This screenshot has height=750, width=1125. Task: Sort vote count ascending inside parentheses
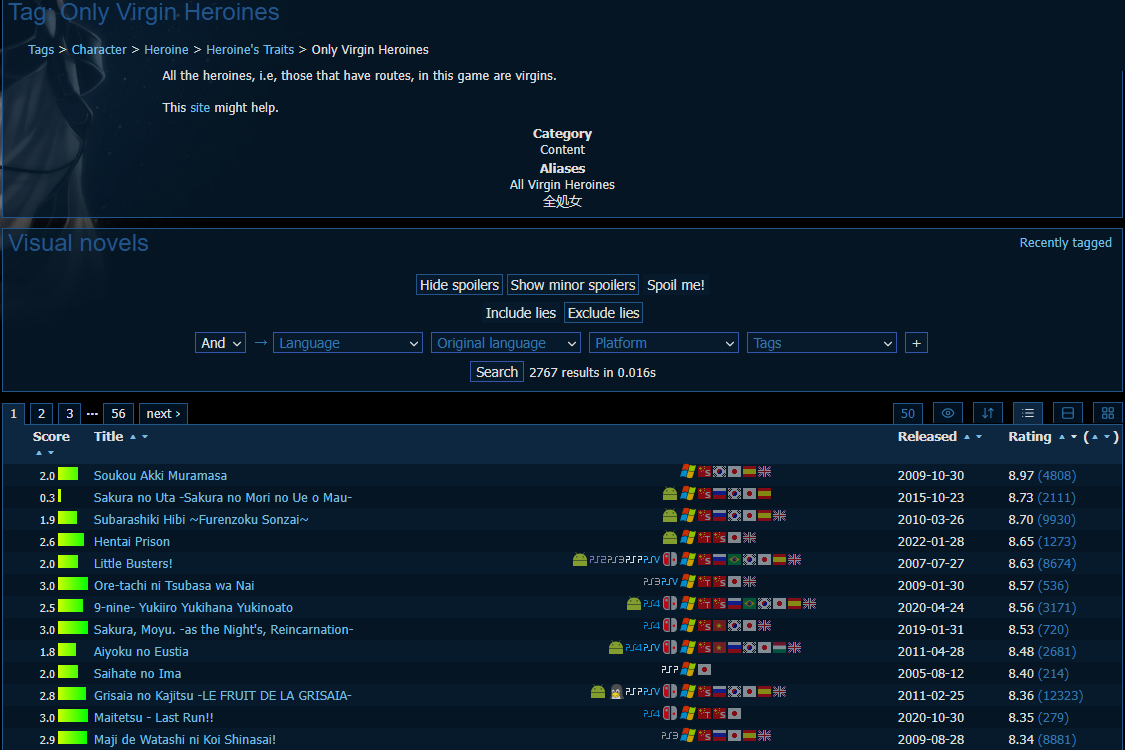(1095, 436)
